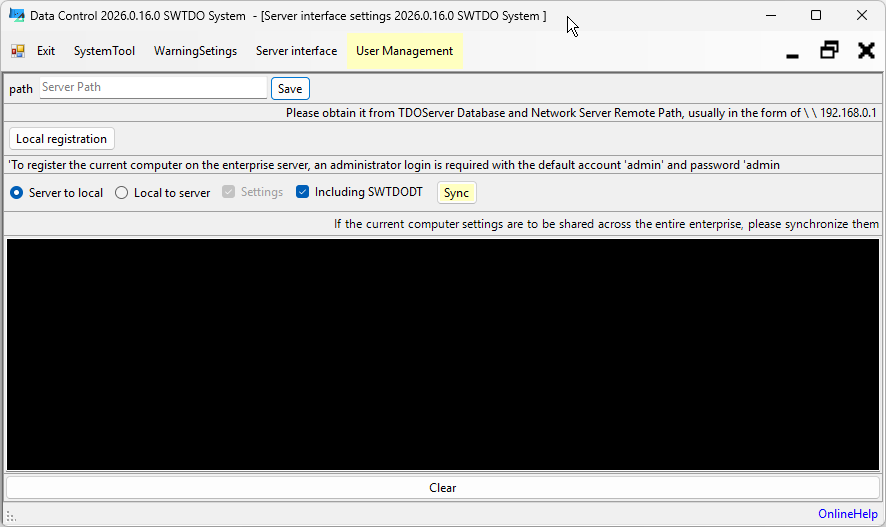
Task: Maximize the main Data Control window
Action: (816, 16)
